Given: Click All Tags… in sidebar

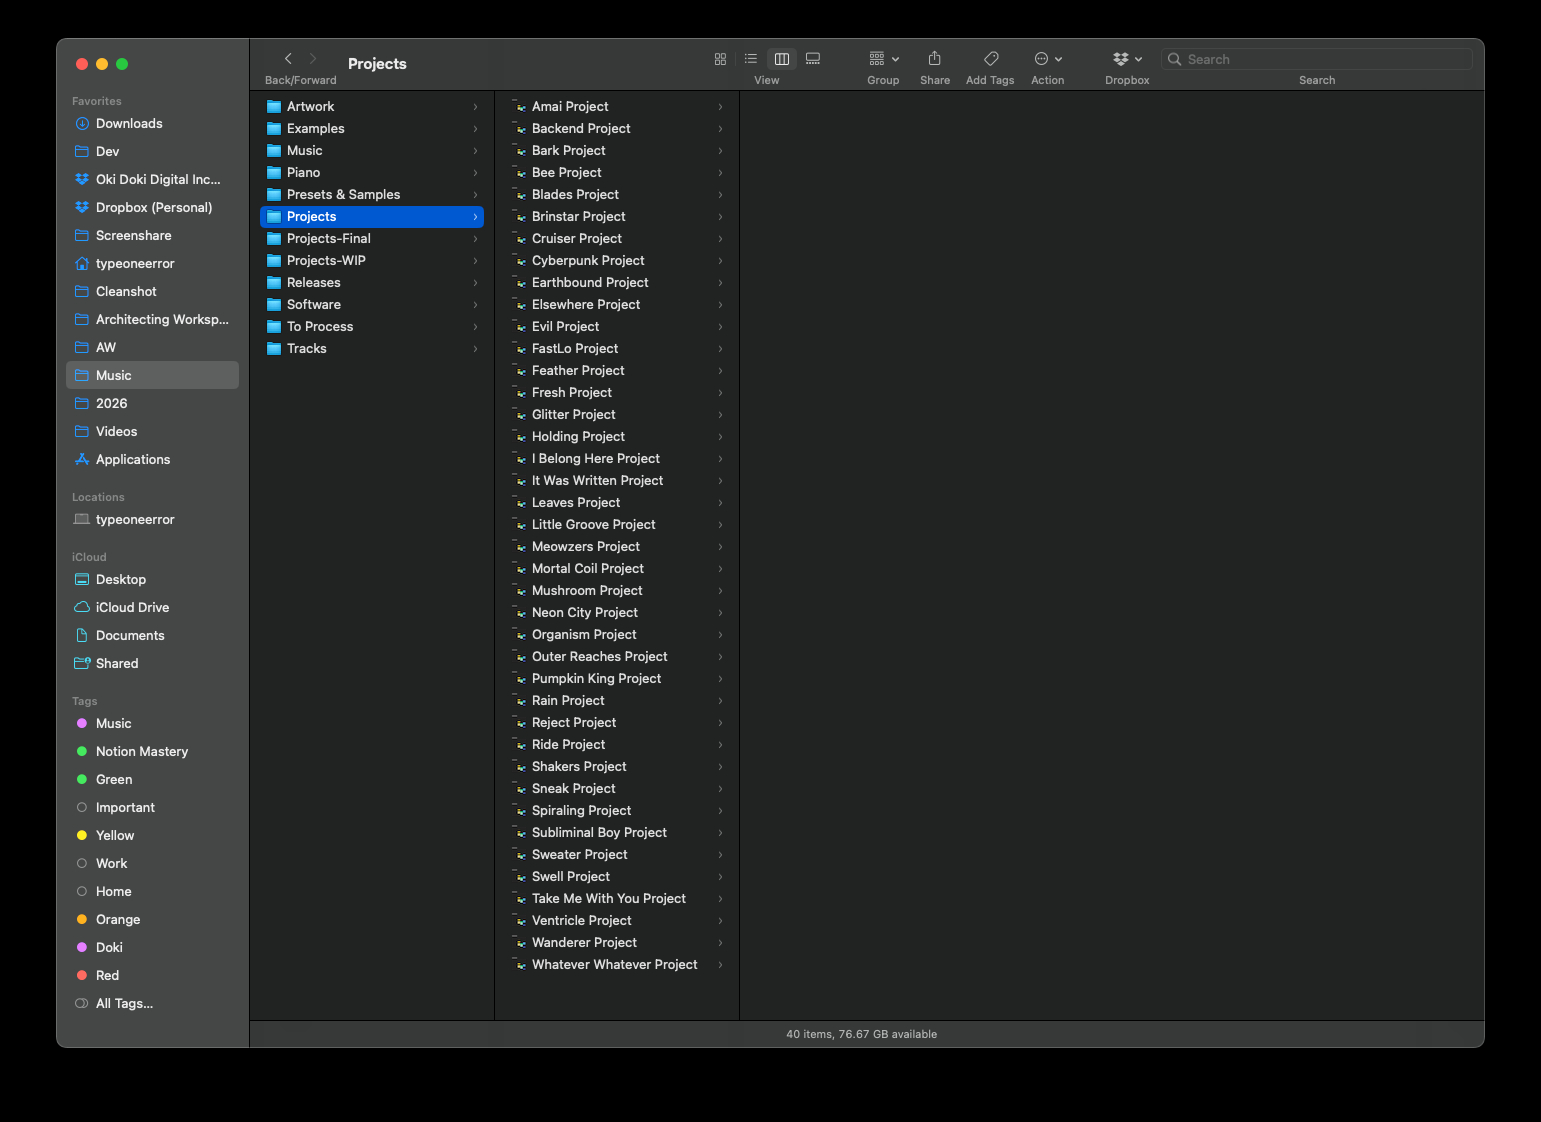Looking at the screenshot, I should (x=124, y=1003).
